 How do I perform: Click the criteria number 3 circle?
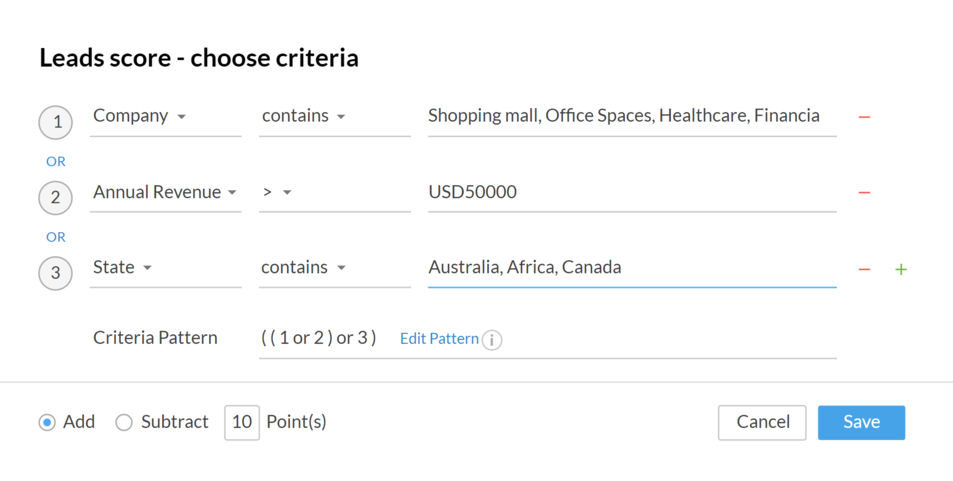[x=56, y=273]
